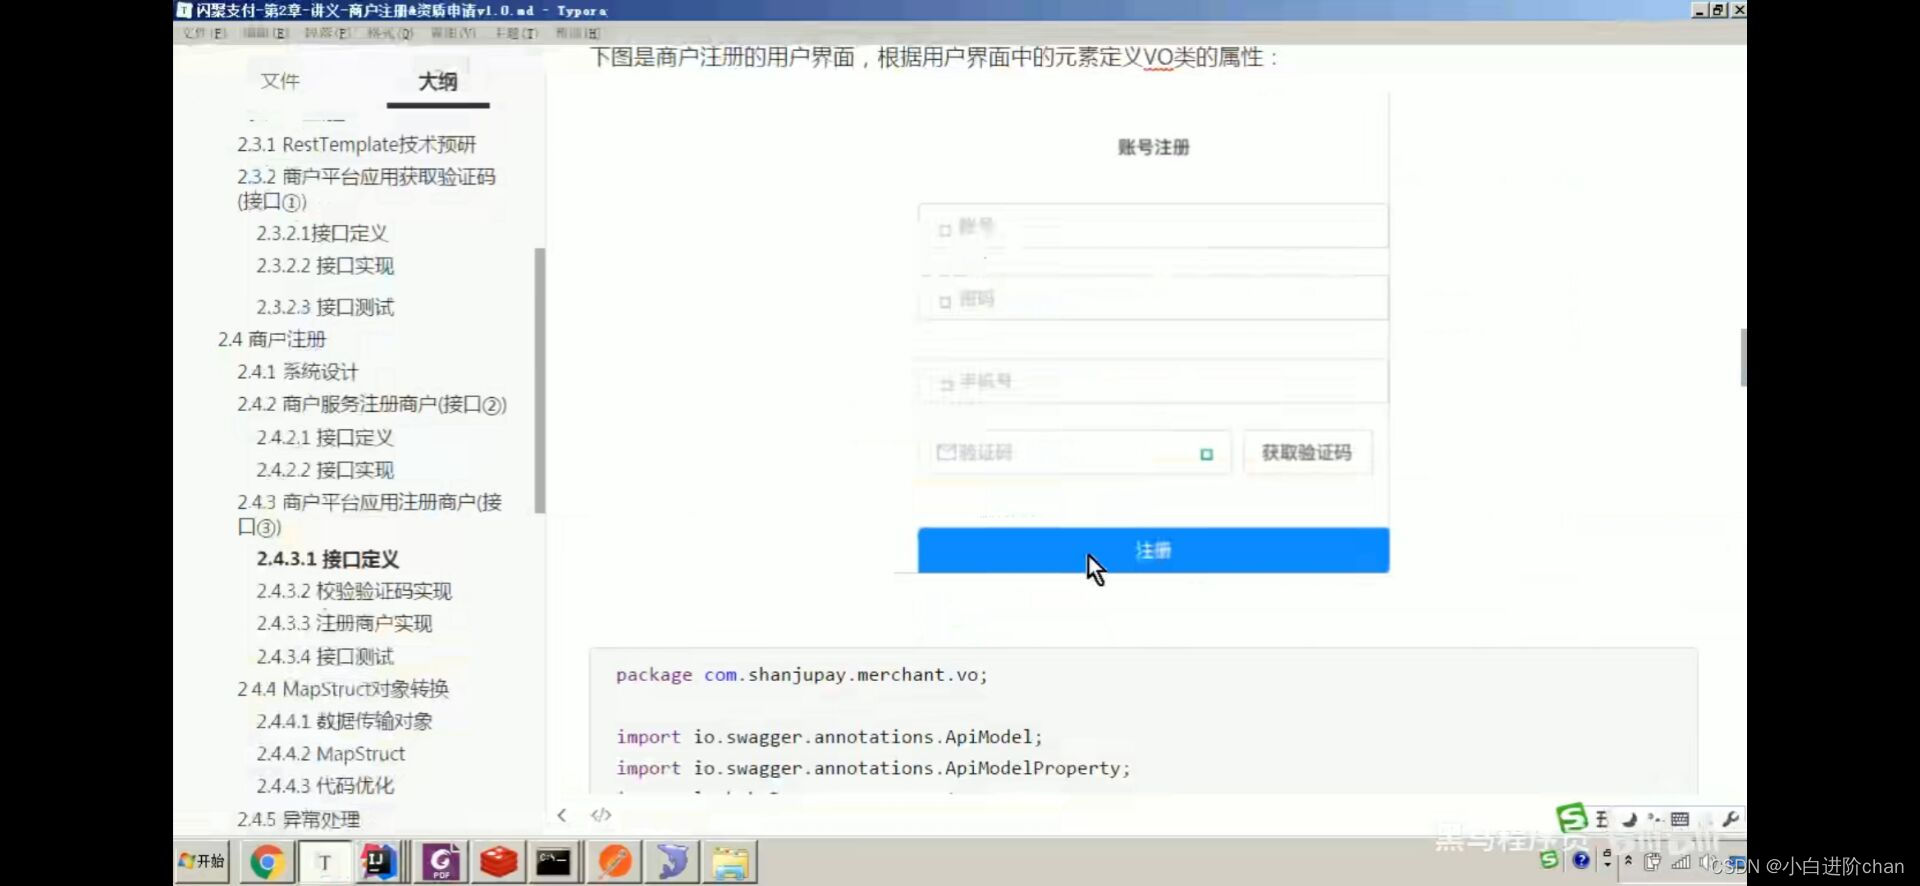
Task: Click the Start (开始) button
Action: coord(203,861)
